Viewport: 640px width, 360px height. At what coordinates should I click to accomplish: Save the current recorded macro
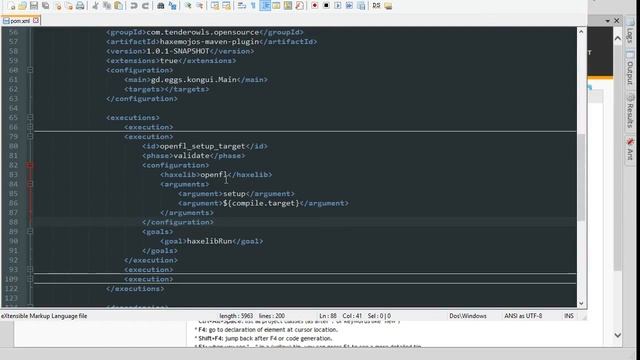coord(361,6)
